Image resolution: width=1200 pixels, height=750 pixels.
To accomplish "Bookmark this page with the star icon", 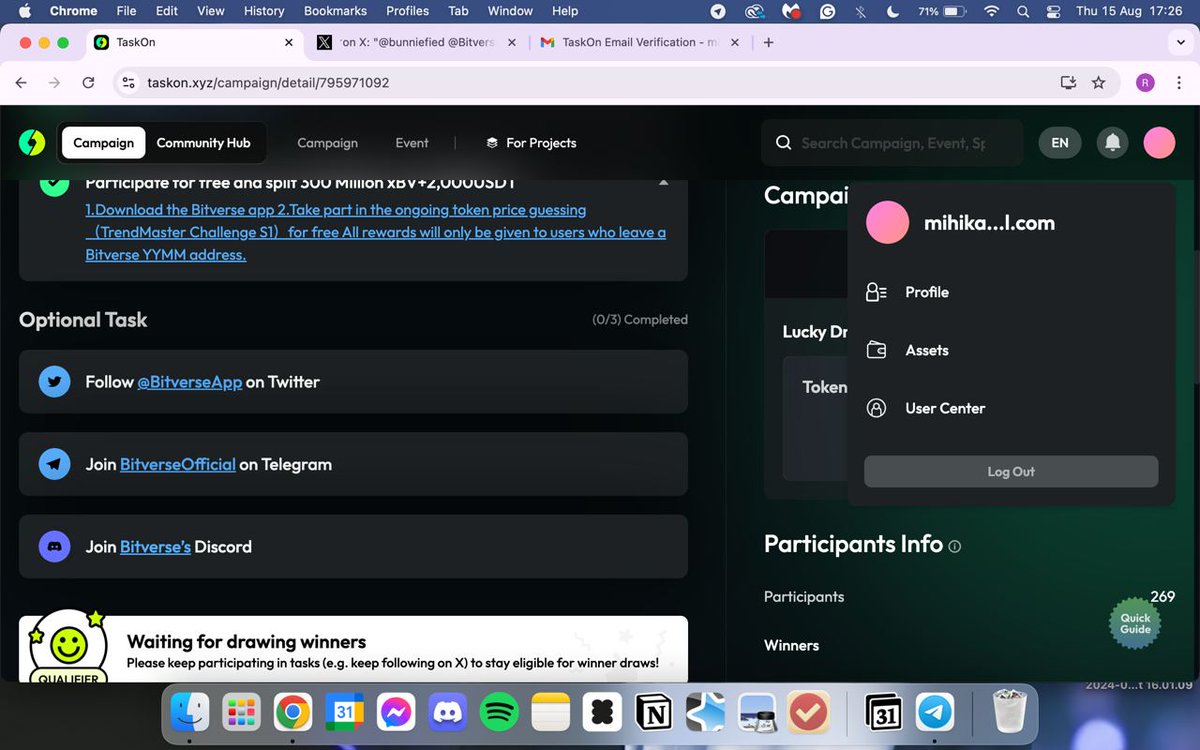I will 1099,83.
